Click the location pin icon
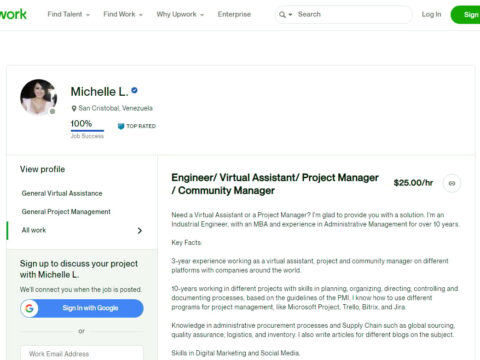This screenshot has width=480, height=360. click(74, 108)
